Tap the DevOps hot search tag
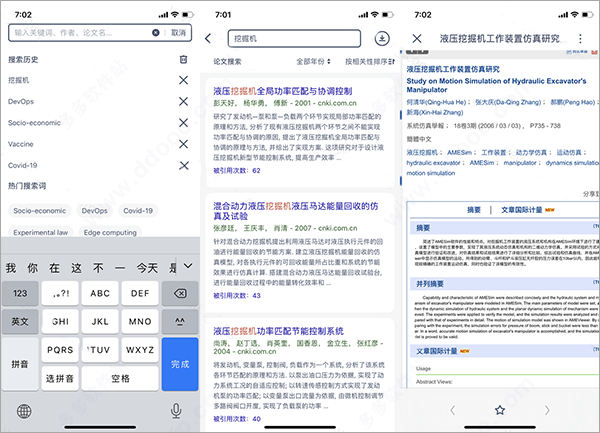The width and height of the screenshot is (600, 433). coord(95,211)
